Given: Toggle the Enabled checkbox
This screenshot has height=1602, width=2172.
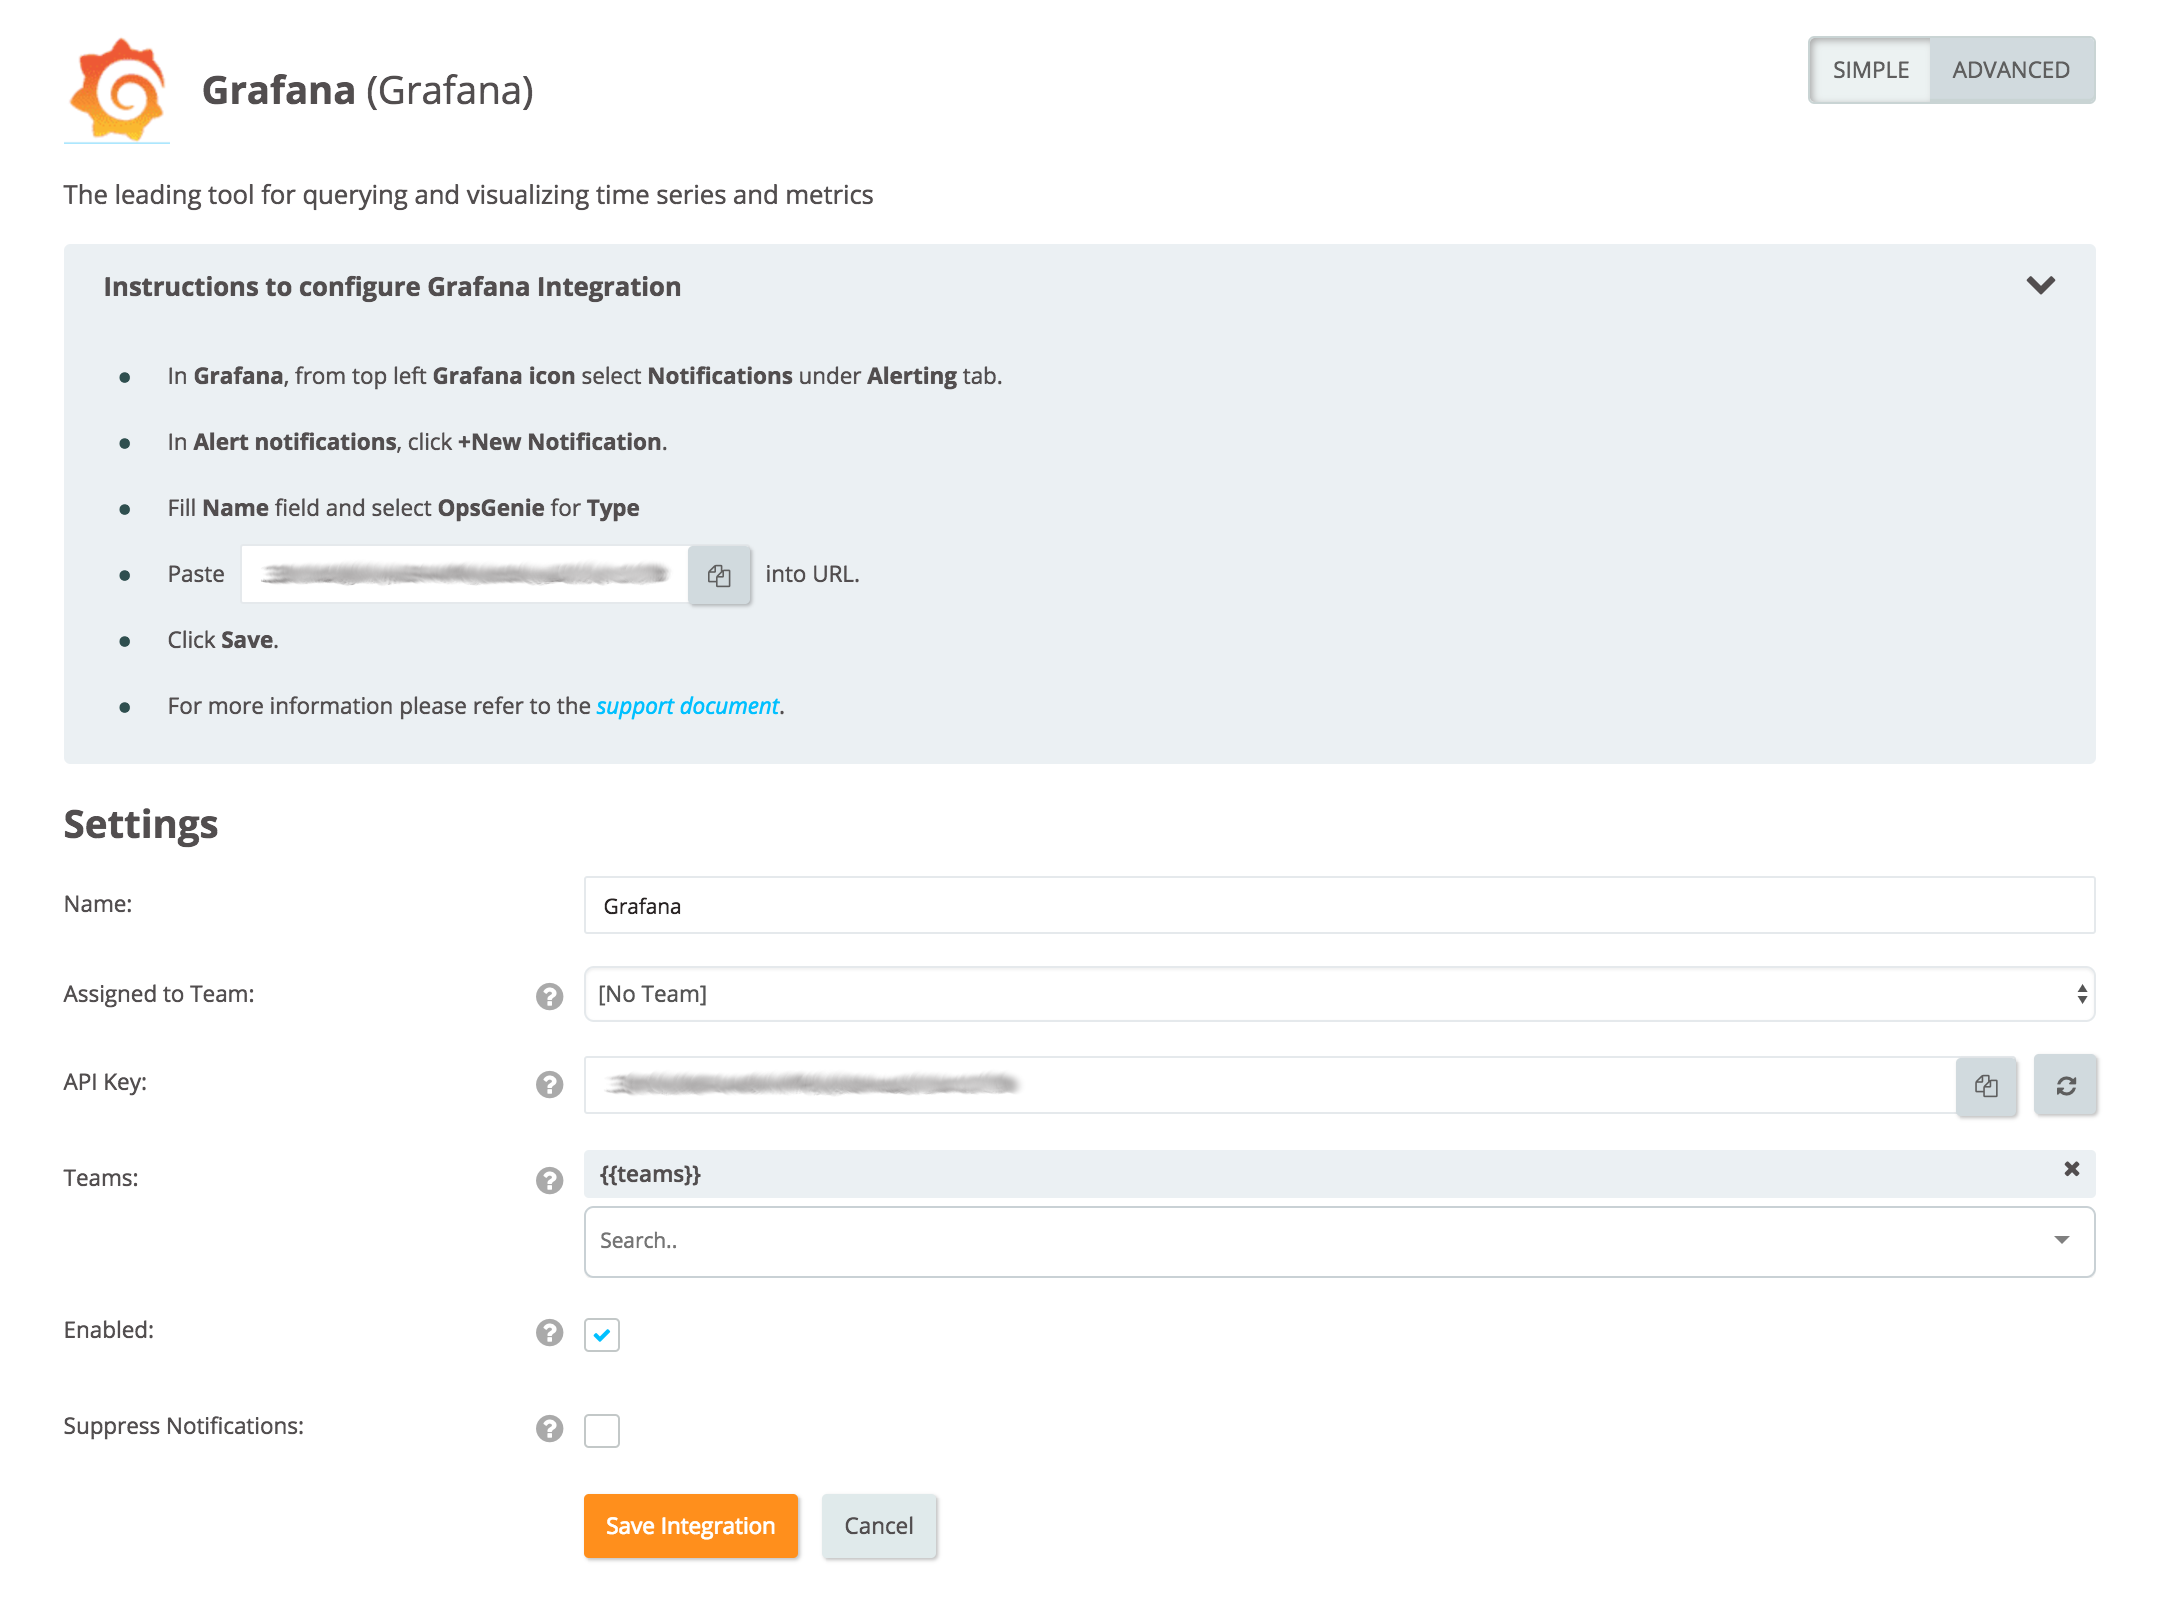Looking at the screenshot, I should 602,1332.
